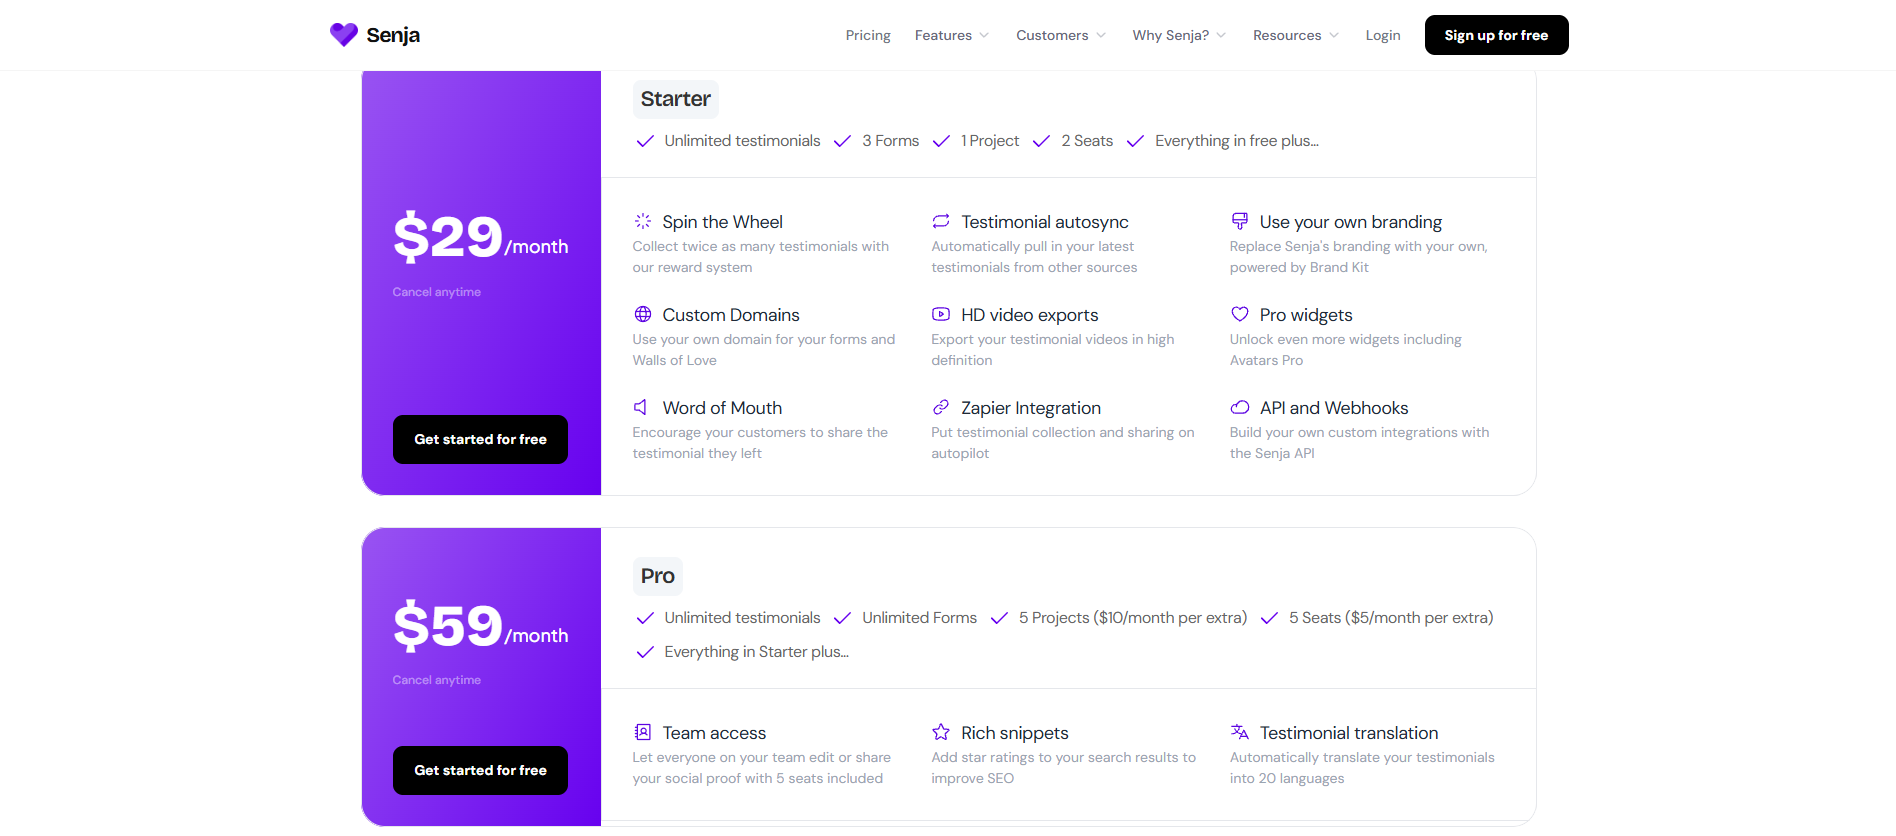Open the Pricing page from navigation
The width and height of the screenshot is (1896, 836).
pos(868,35)
